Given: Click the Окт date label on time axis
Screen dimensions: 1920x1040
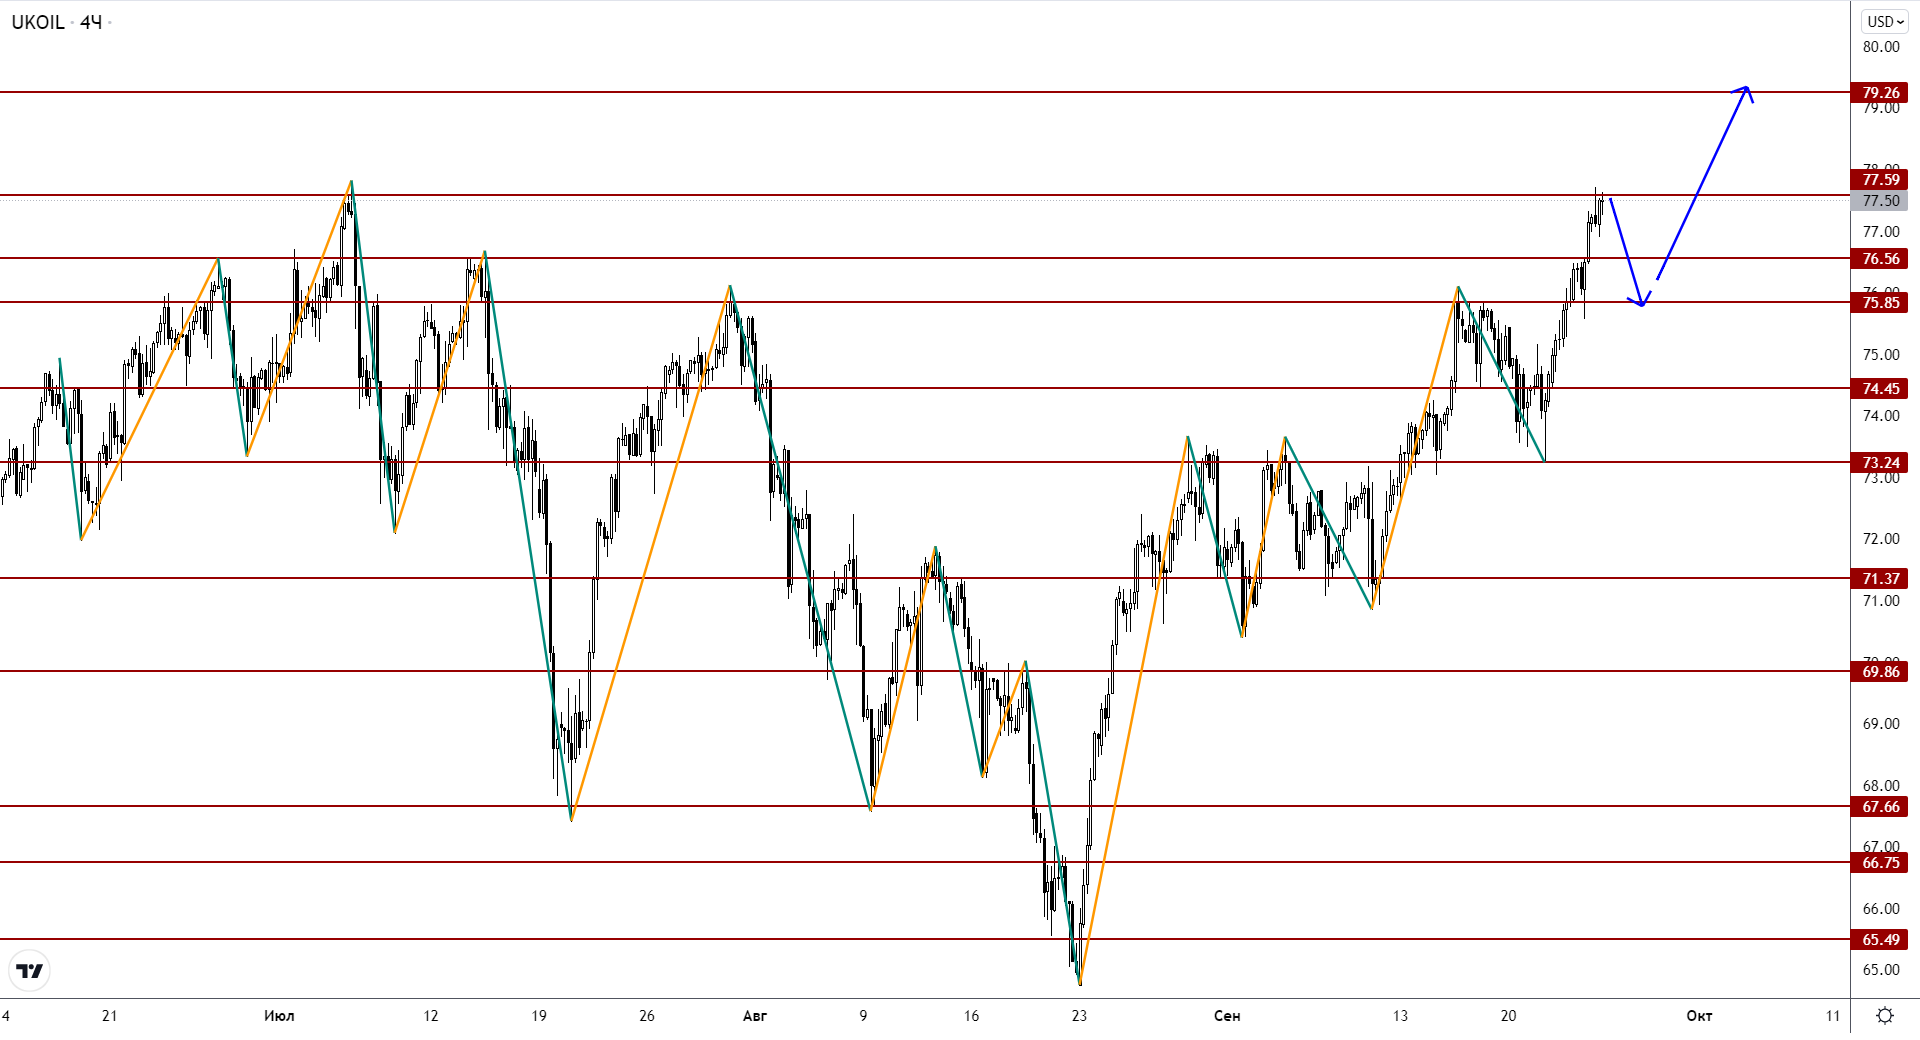Looking at the screenshot, I should [1699, 1016].
